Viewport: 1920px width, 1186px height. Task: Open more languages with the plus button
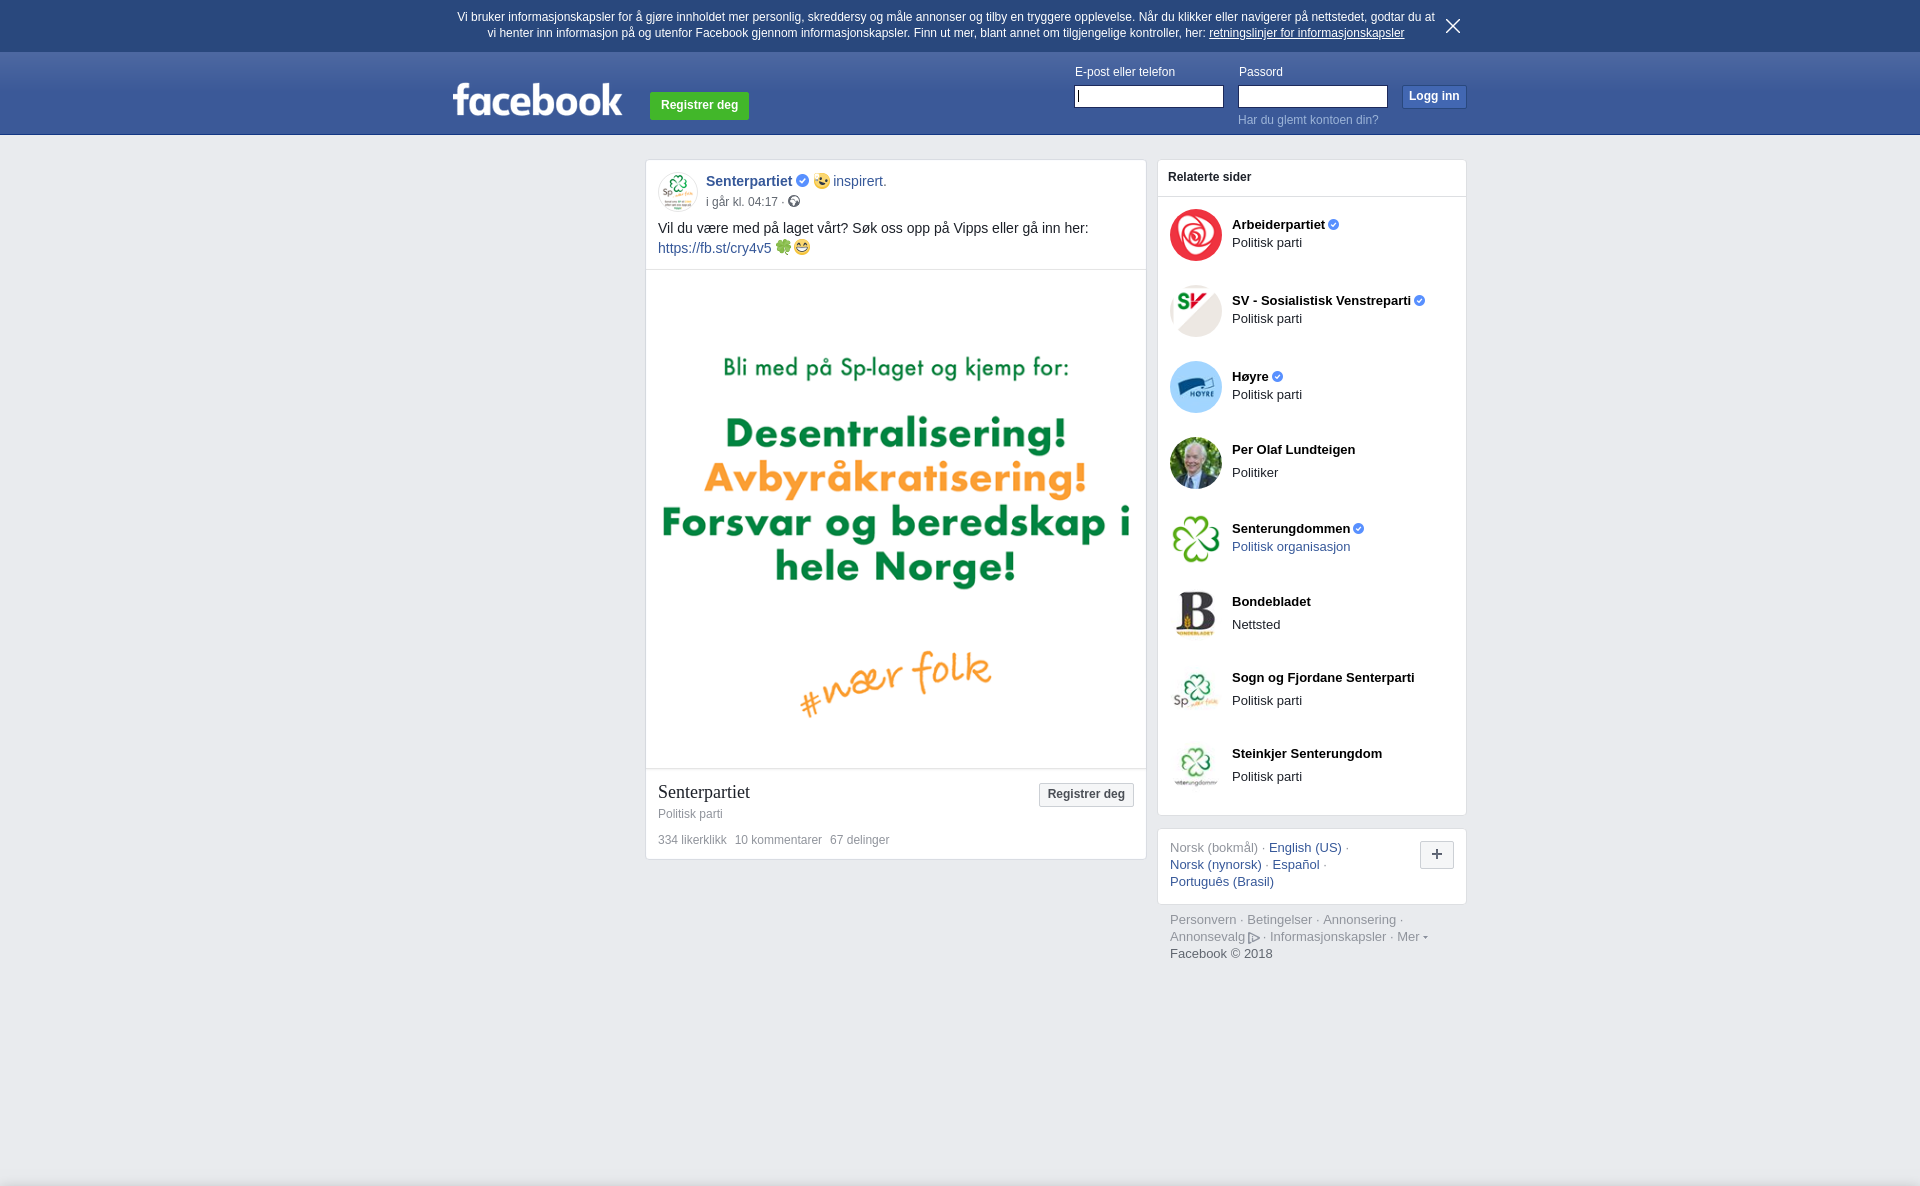(1437, 855)
